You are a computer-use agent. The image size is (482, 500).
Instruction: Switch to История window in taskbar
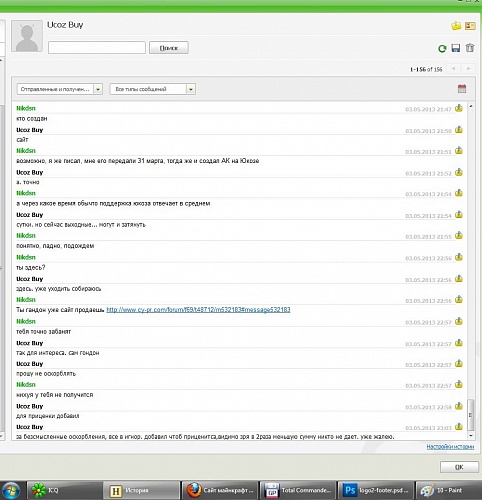(x=141, y=490)
